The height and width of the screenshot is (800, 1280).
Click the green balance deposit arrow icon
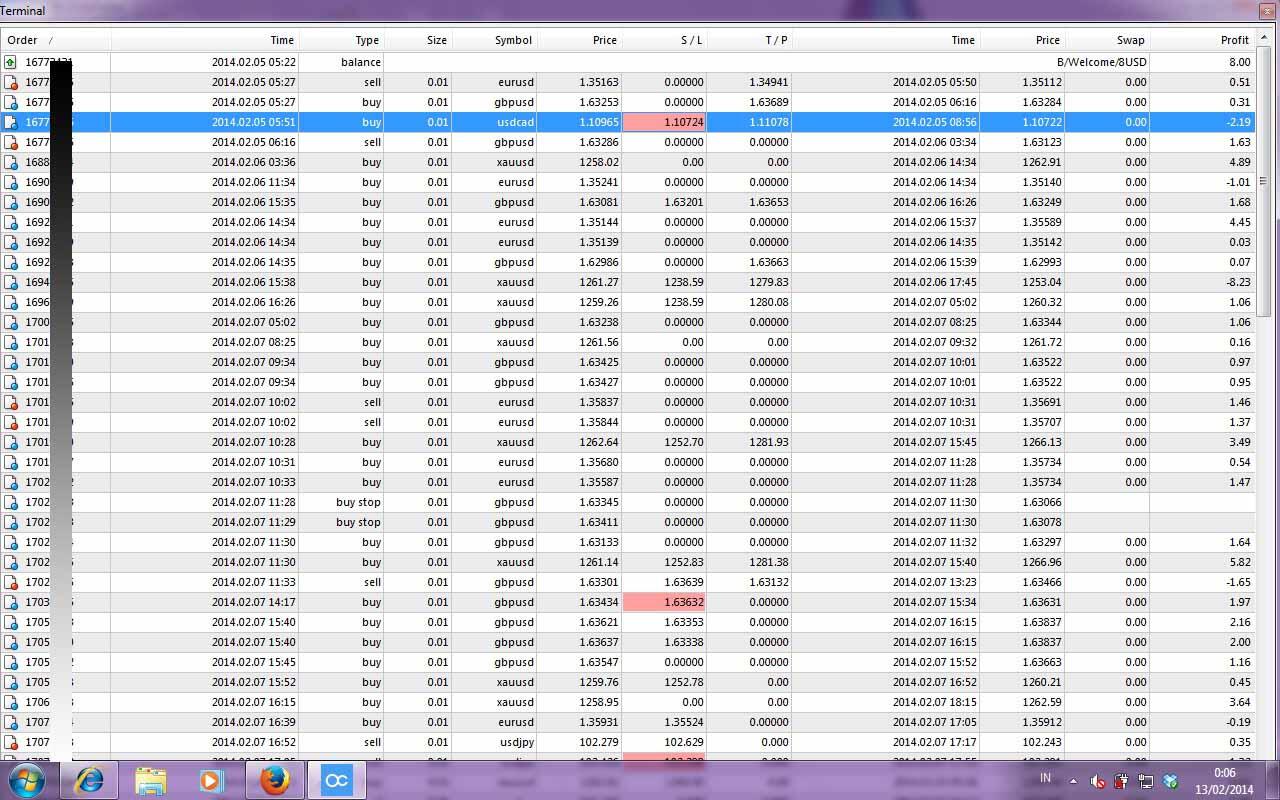[x=10, y=62]
